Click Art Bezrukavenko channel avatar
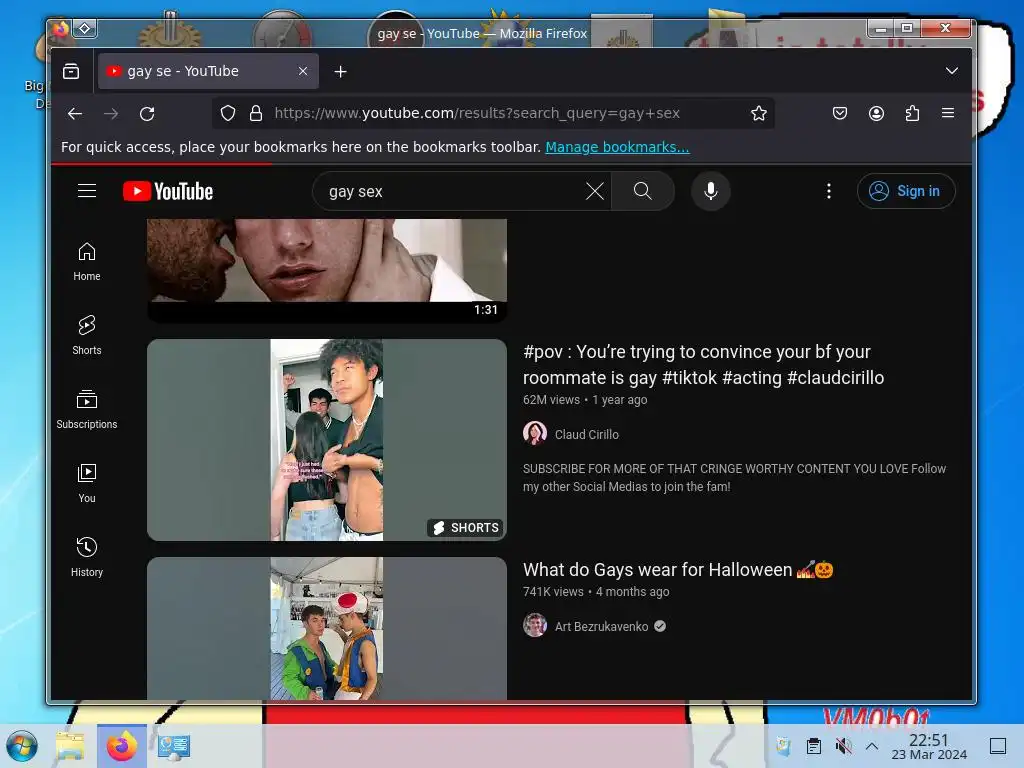Image resolution: width=1024 pixels, height=768 pixels. 535,625
